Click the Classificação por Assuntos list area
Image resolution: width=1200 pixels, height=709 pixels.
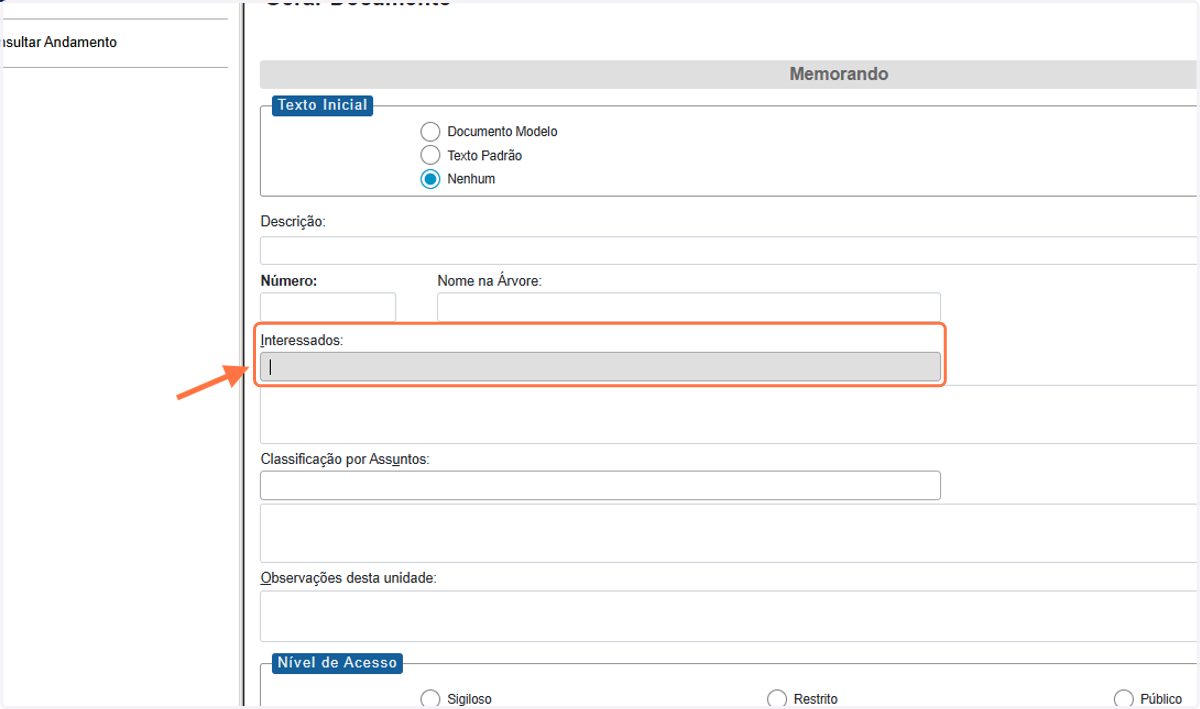(x=729, y=533)
